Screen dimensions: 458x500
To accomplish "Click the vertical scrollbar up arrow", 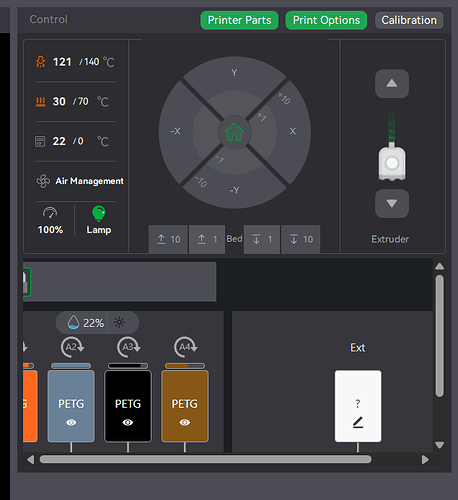I will (440, 266).
